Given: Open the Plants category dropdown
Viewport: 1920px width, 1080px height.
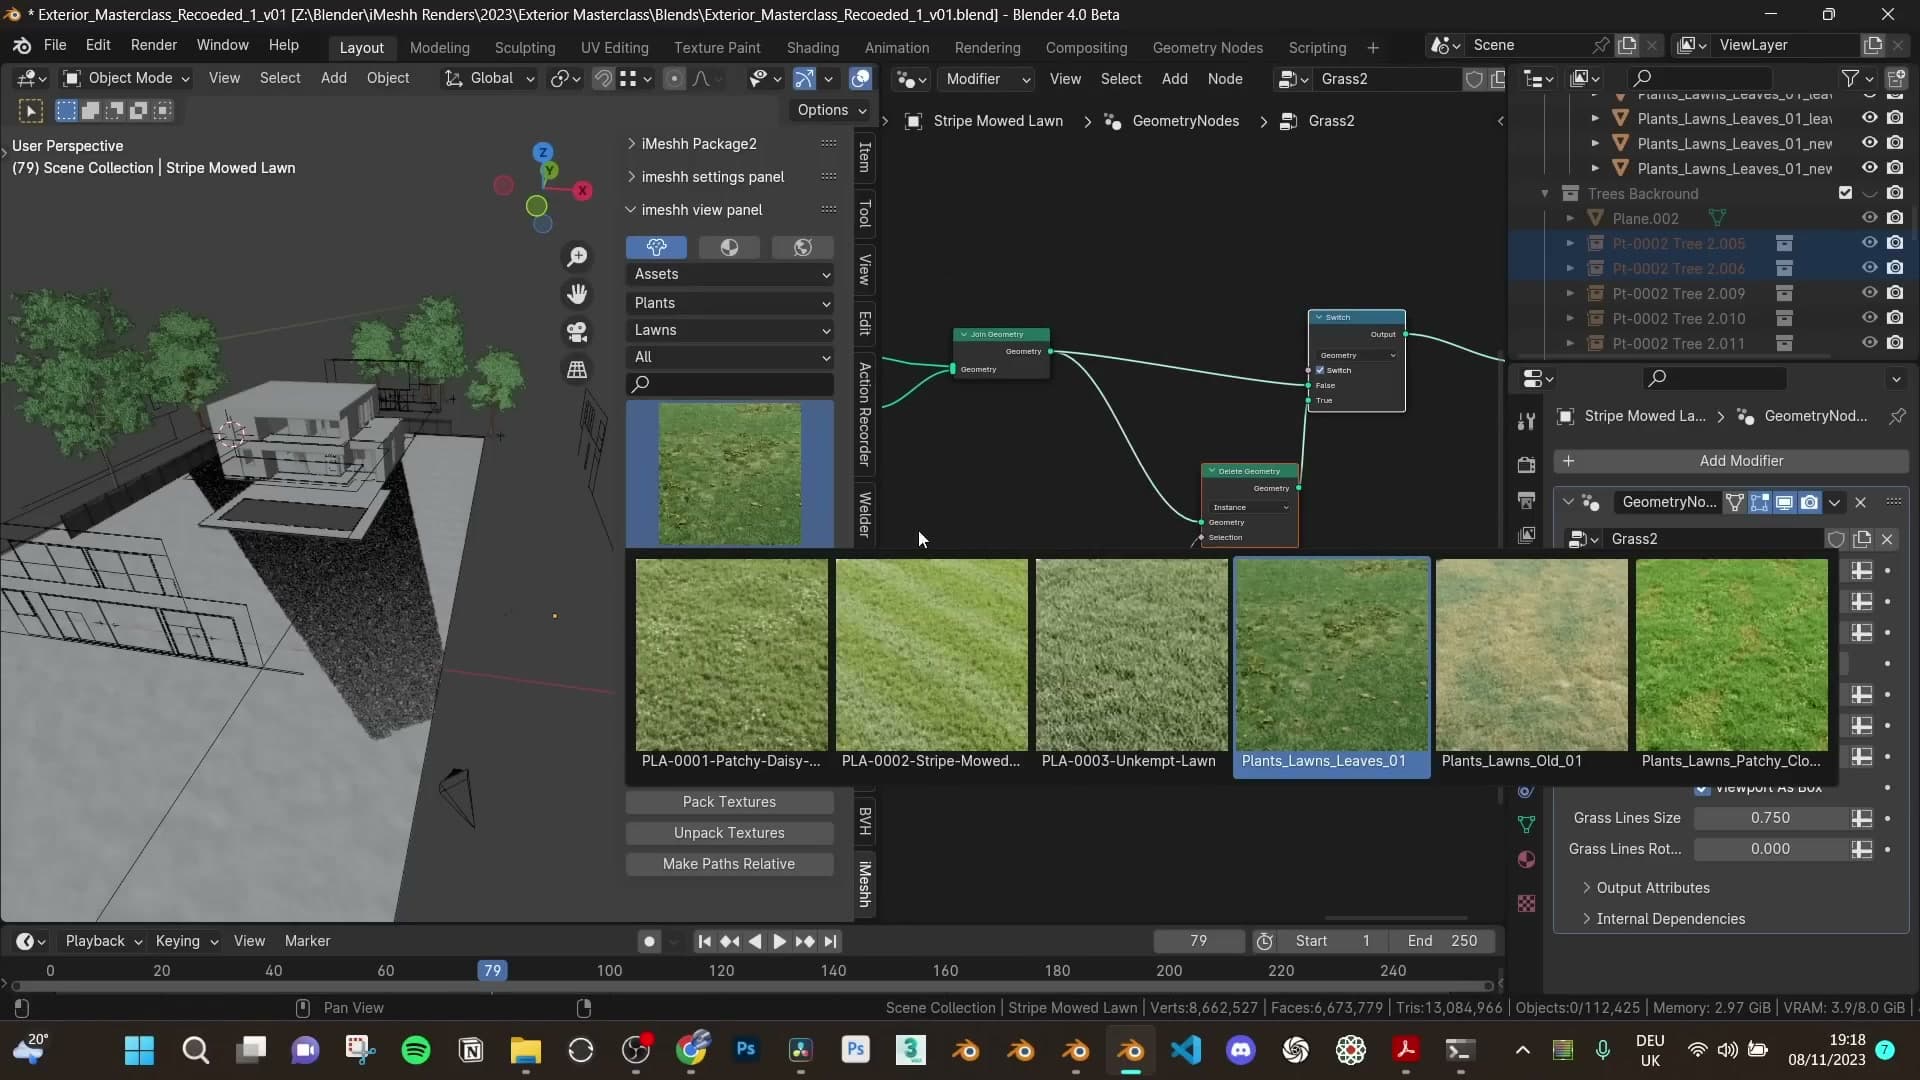Looking at the screenshot, I should 730,303.
